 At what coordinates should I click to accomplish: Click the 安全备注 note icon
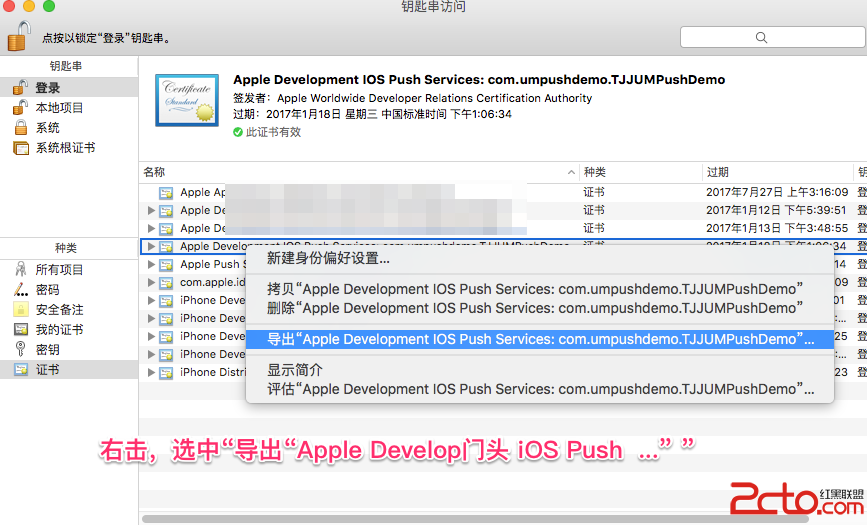pyautogui.click(x=20, y=309)
